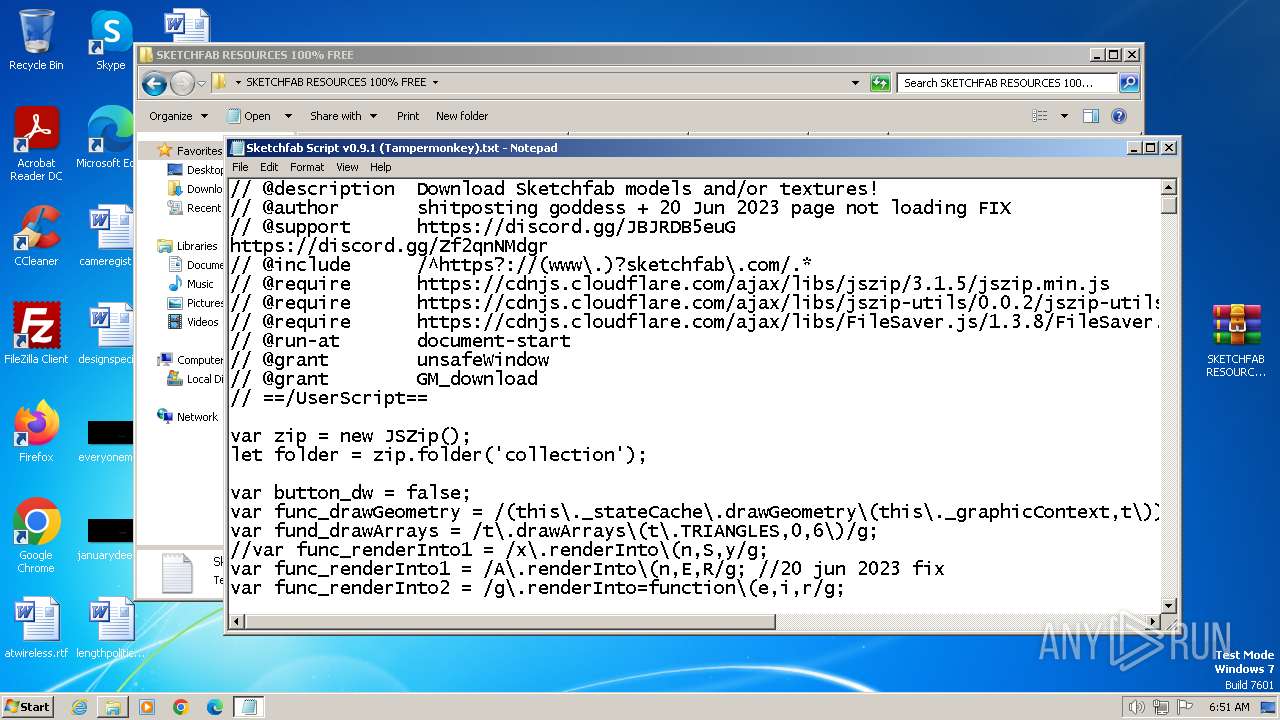Click the Explorer change view icon

[x=1040, y=116]
